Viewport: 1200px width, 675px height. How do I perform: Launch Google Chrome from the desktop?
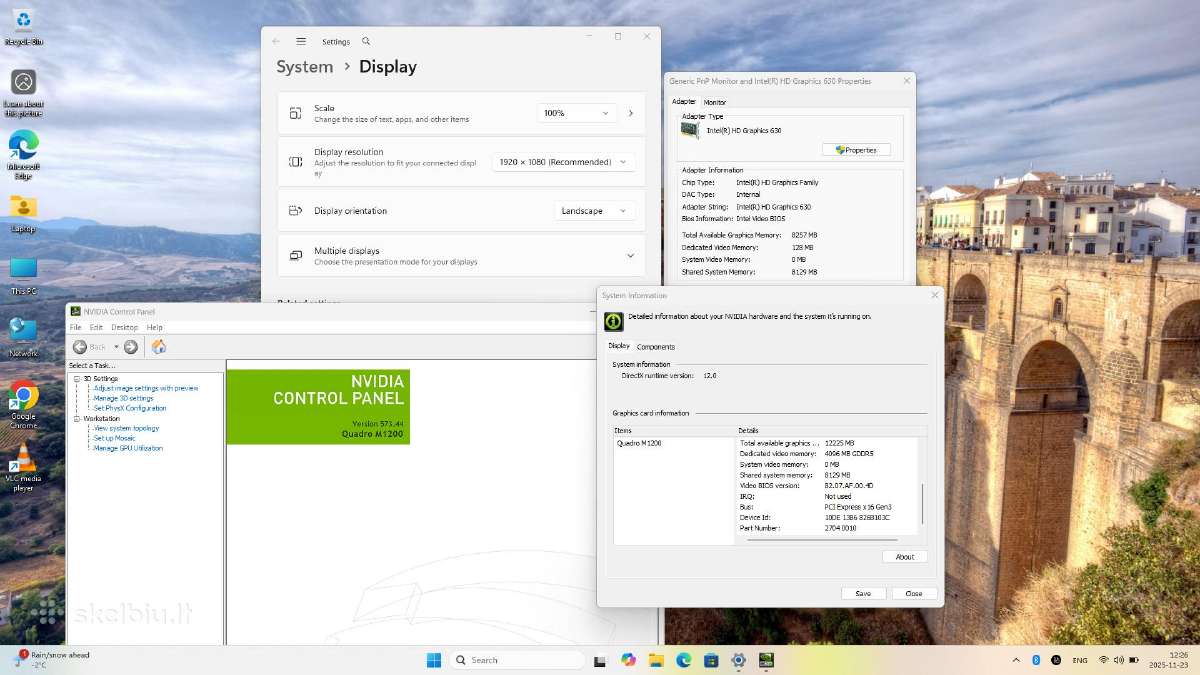click(x=23, y=403)
